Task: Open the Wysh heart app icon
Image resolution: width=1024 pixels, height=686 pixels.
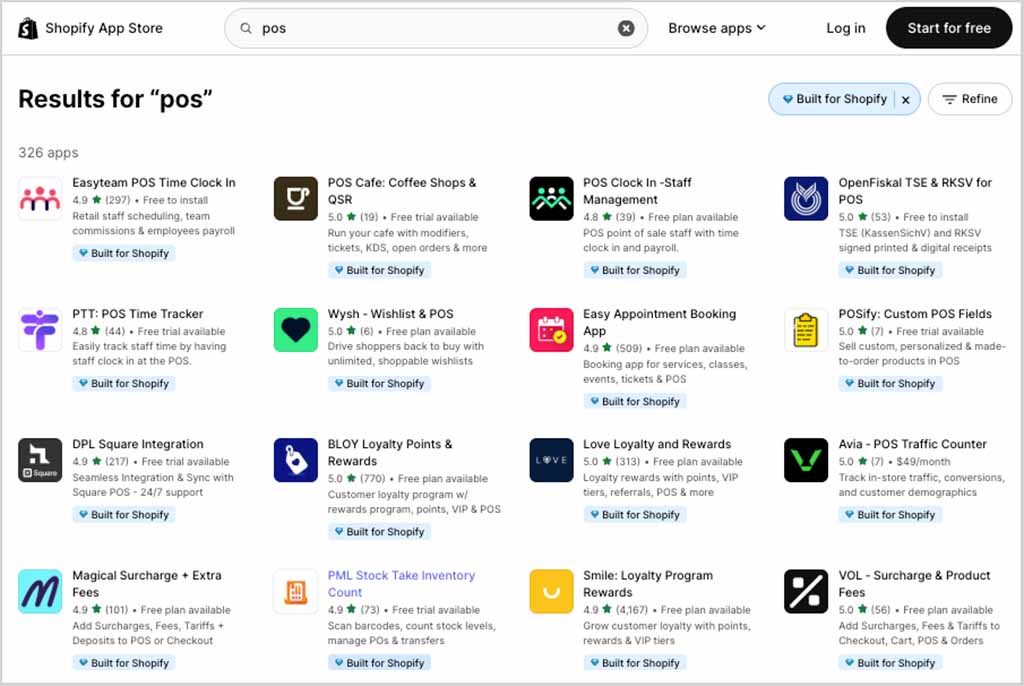Action: coord(296,330)
